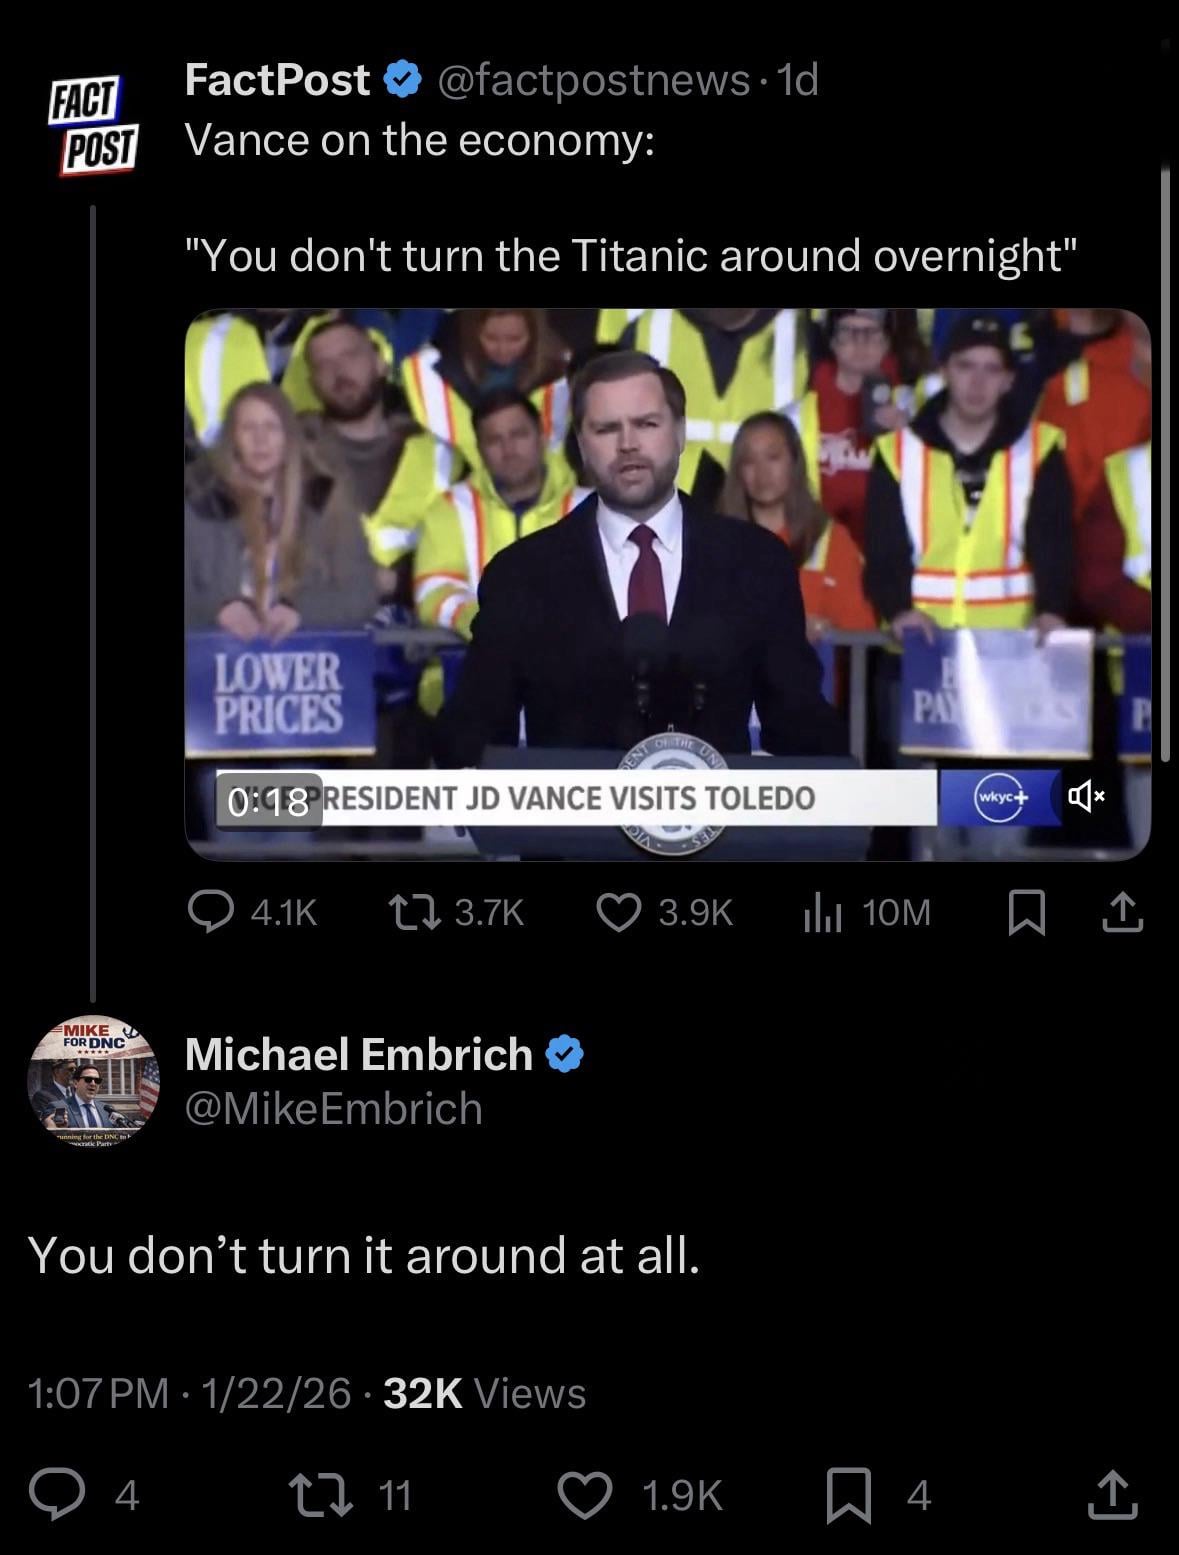This screenshot has height=1555, width=1179.
Task: Play the Vance Toledo video
Action: click(x=667, y=584)
